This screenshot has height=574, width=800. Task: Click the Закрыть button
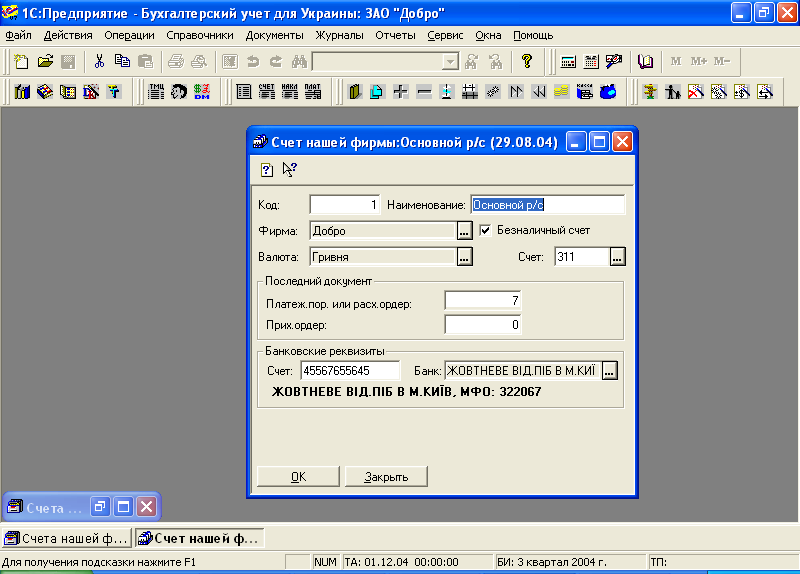386,477
